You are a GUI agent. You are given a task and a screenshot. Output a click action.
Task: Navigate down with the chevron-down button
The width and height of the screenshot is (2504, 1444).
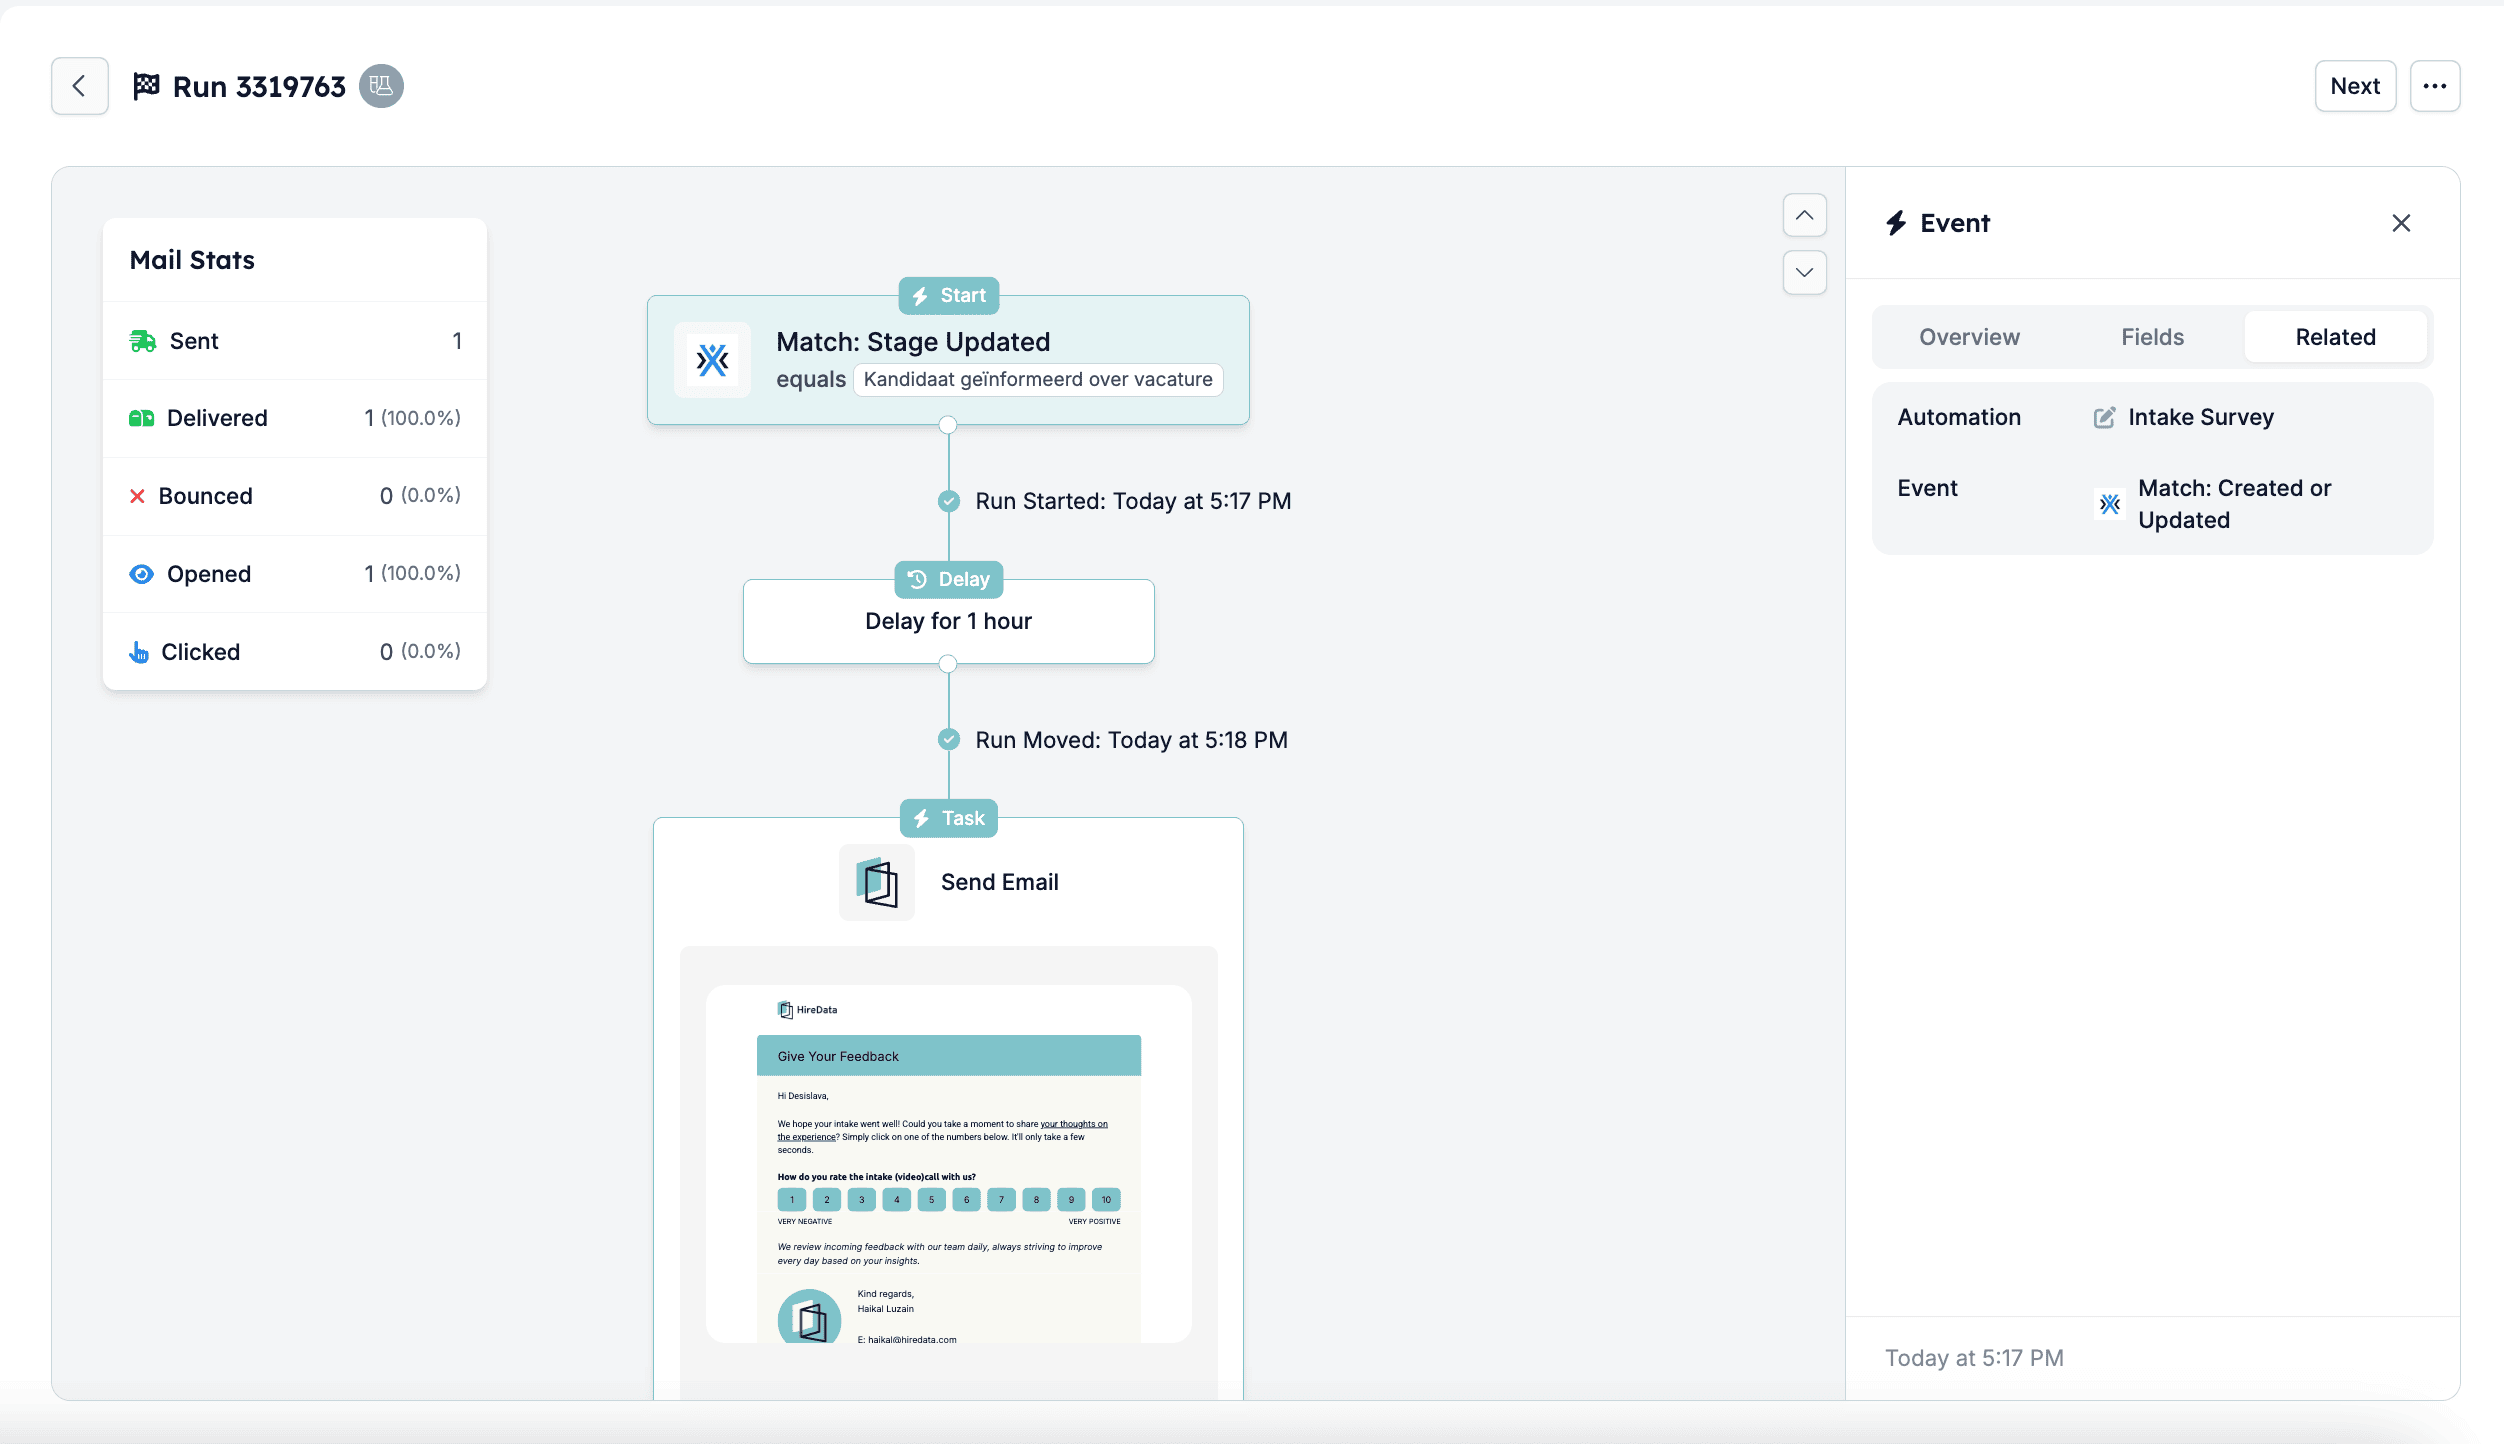(1805, 272)
